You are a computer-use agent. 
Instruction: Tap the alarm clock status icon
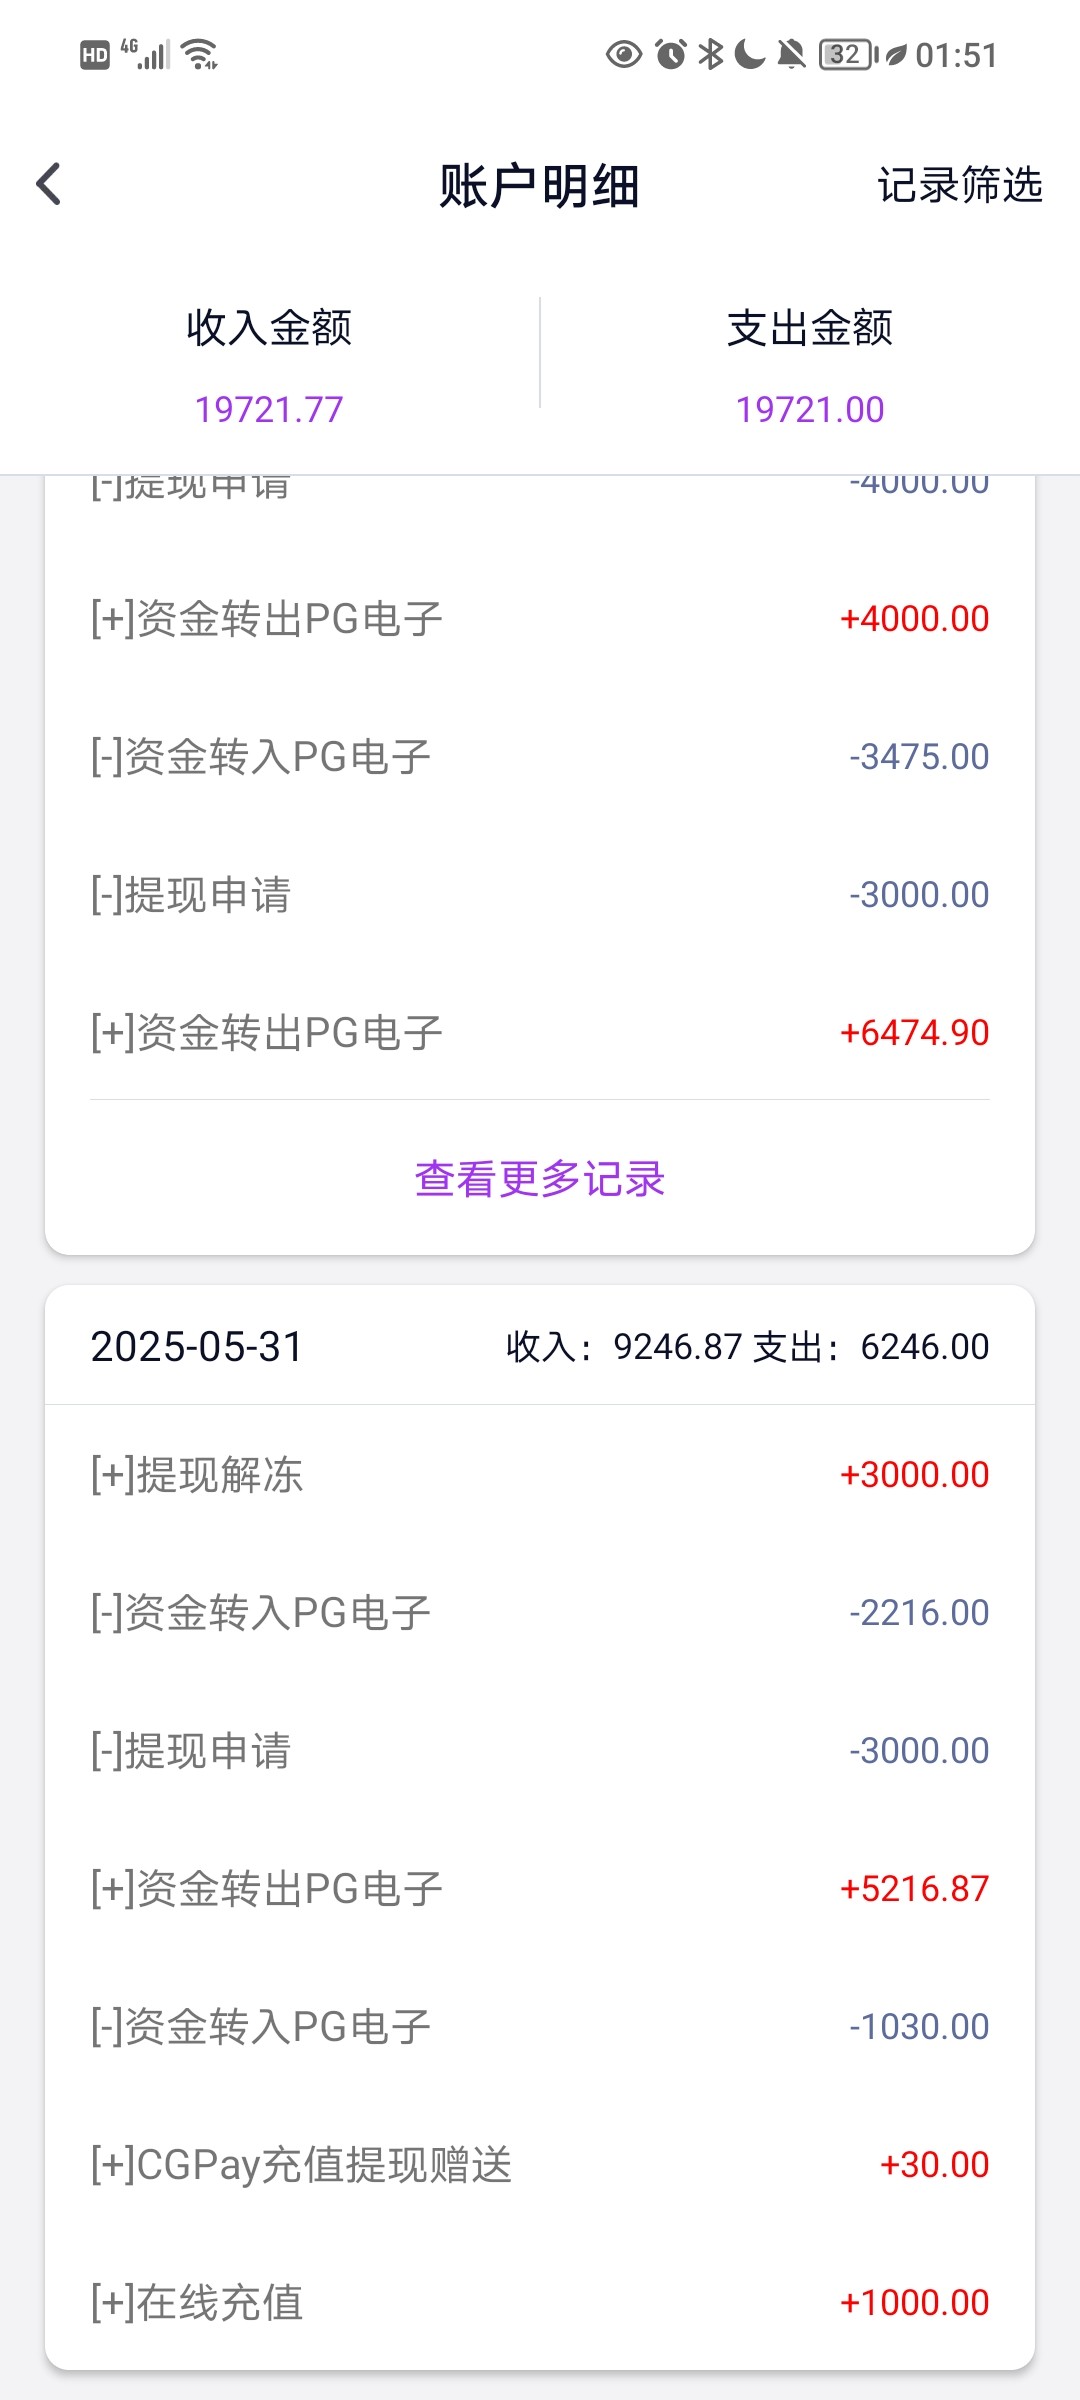(671, 54)
